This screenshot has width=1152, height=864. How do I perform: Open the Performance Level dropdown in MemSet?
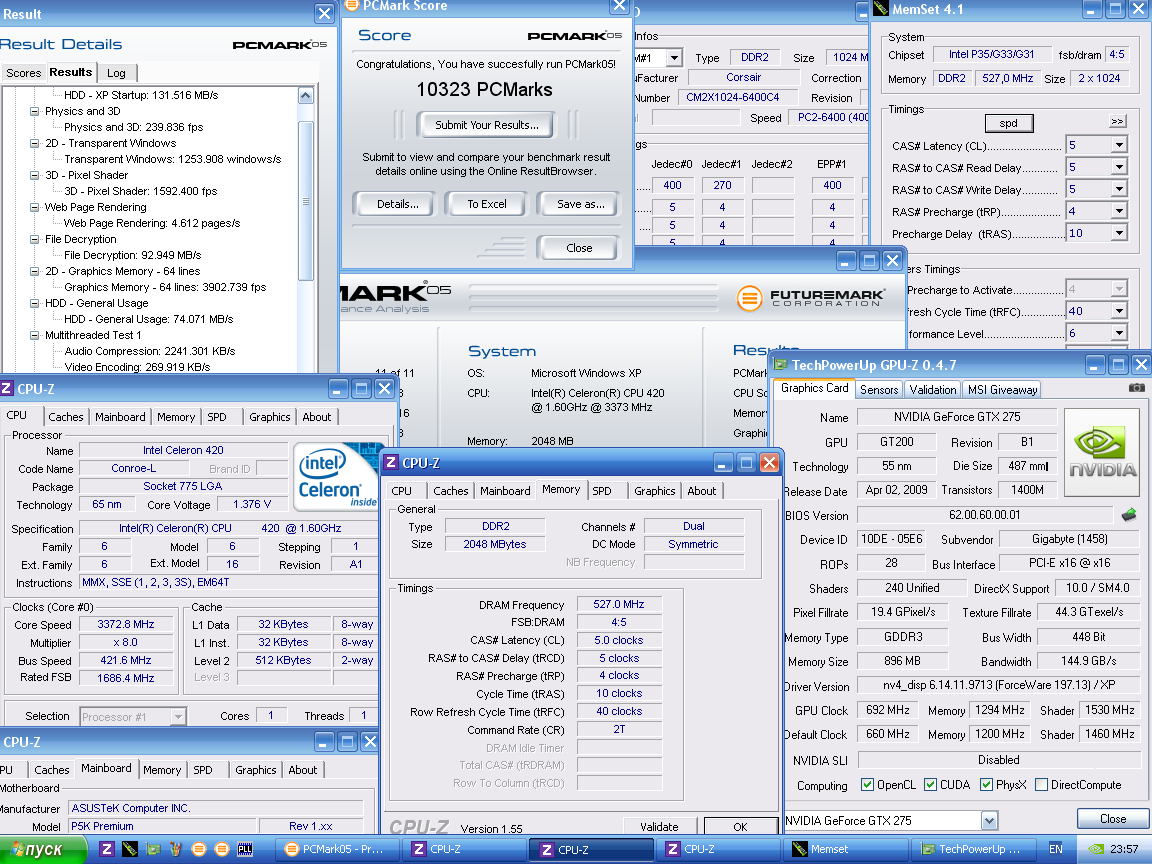pyautogui.click(x=1118, y=333)
